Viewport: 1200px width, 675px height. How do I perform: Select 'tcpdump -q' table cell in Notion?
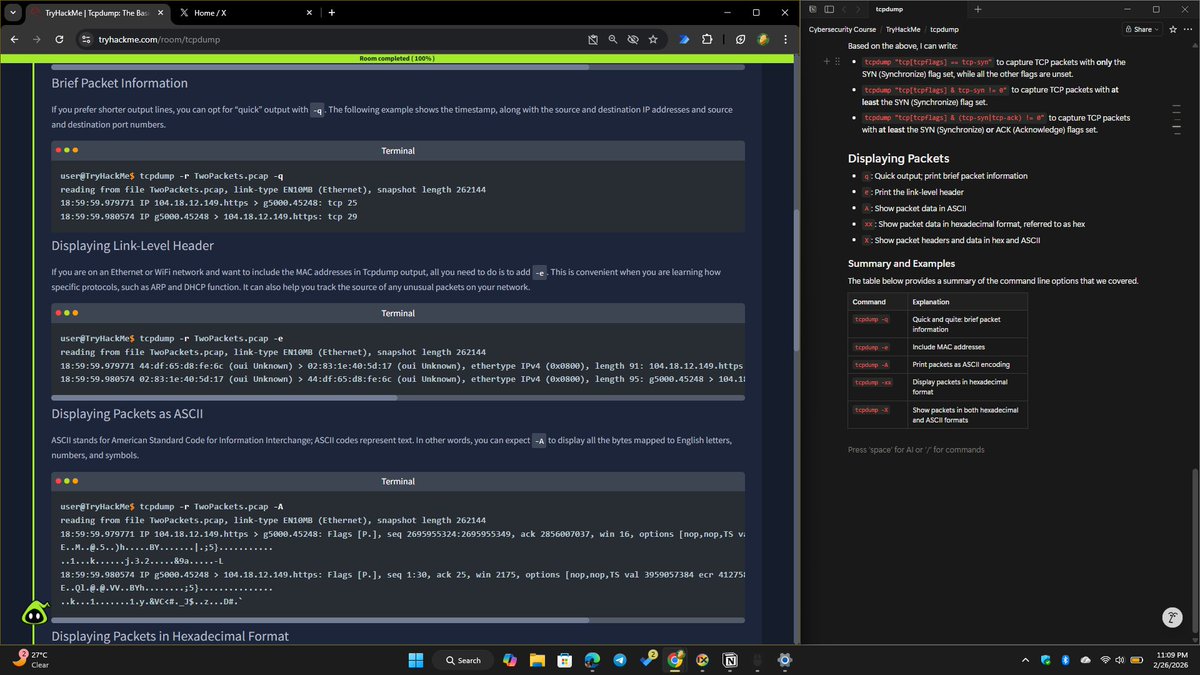[877, 324]
